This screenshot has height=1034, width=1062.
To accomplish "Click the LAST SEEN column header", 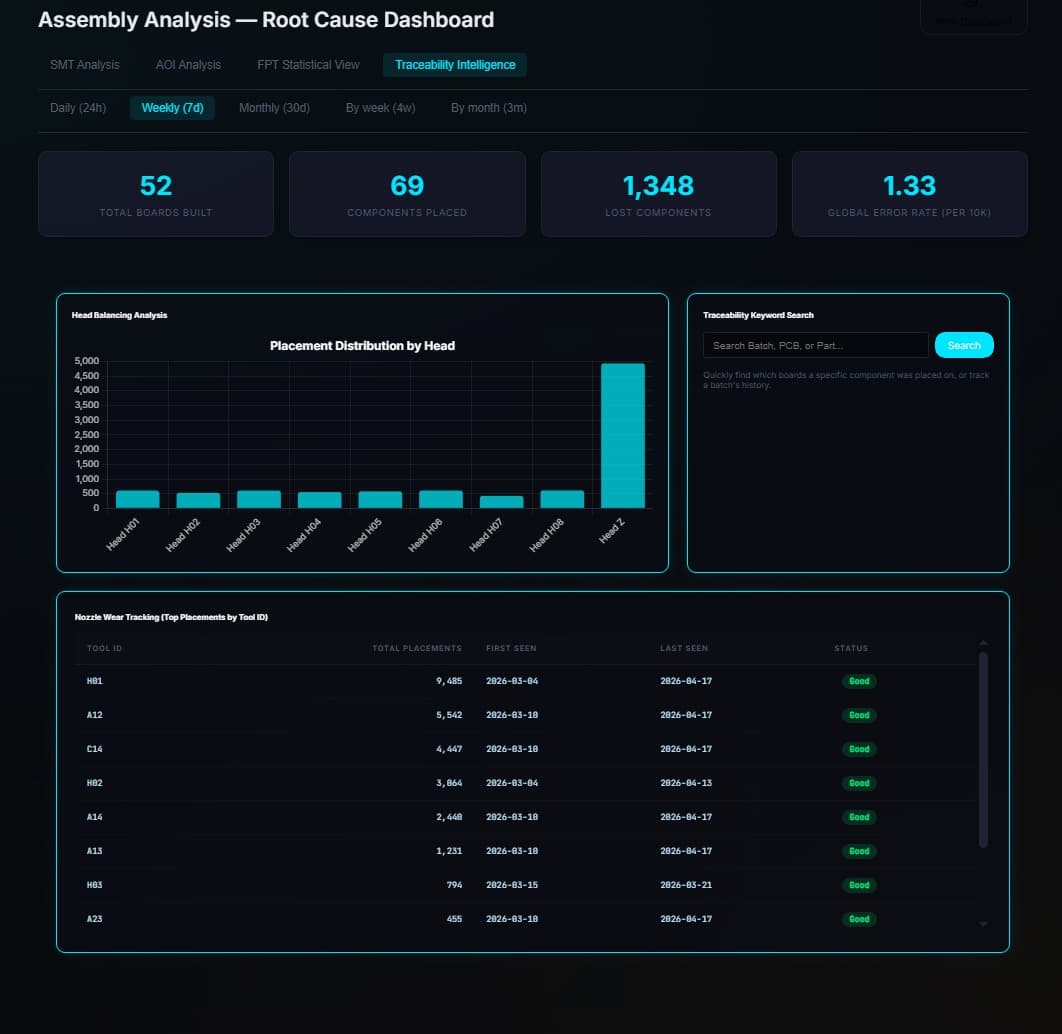I will coord(684,648).
